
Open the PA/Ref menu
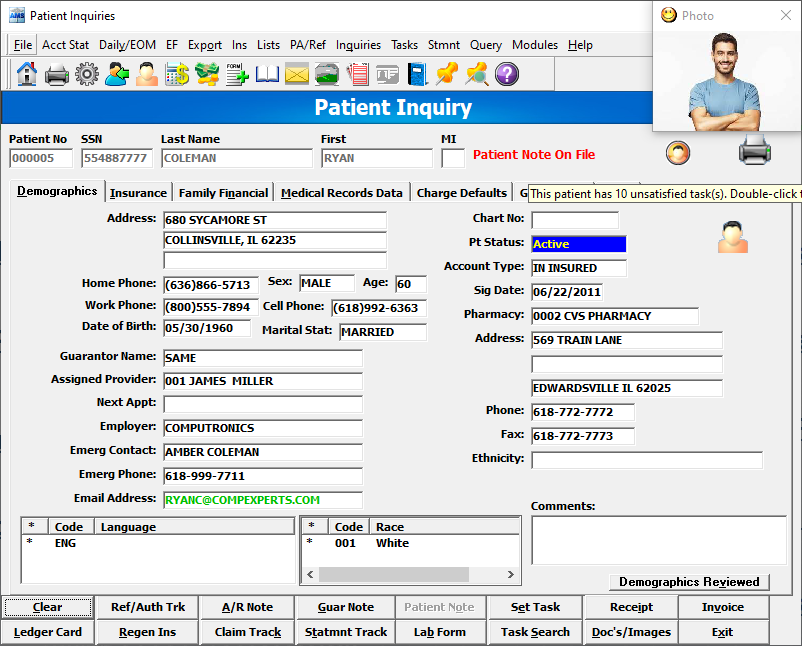pos(307,45)
